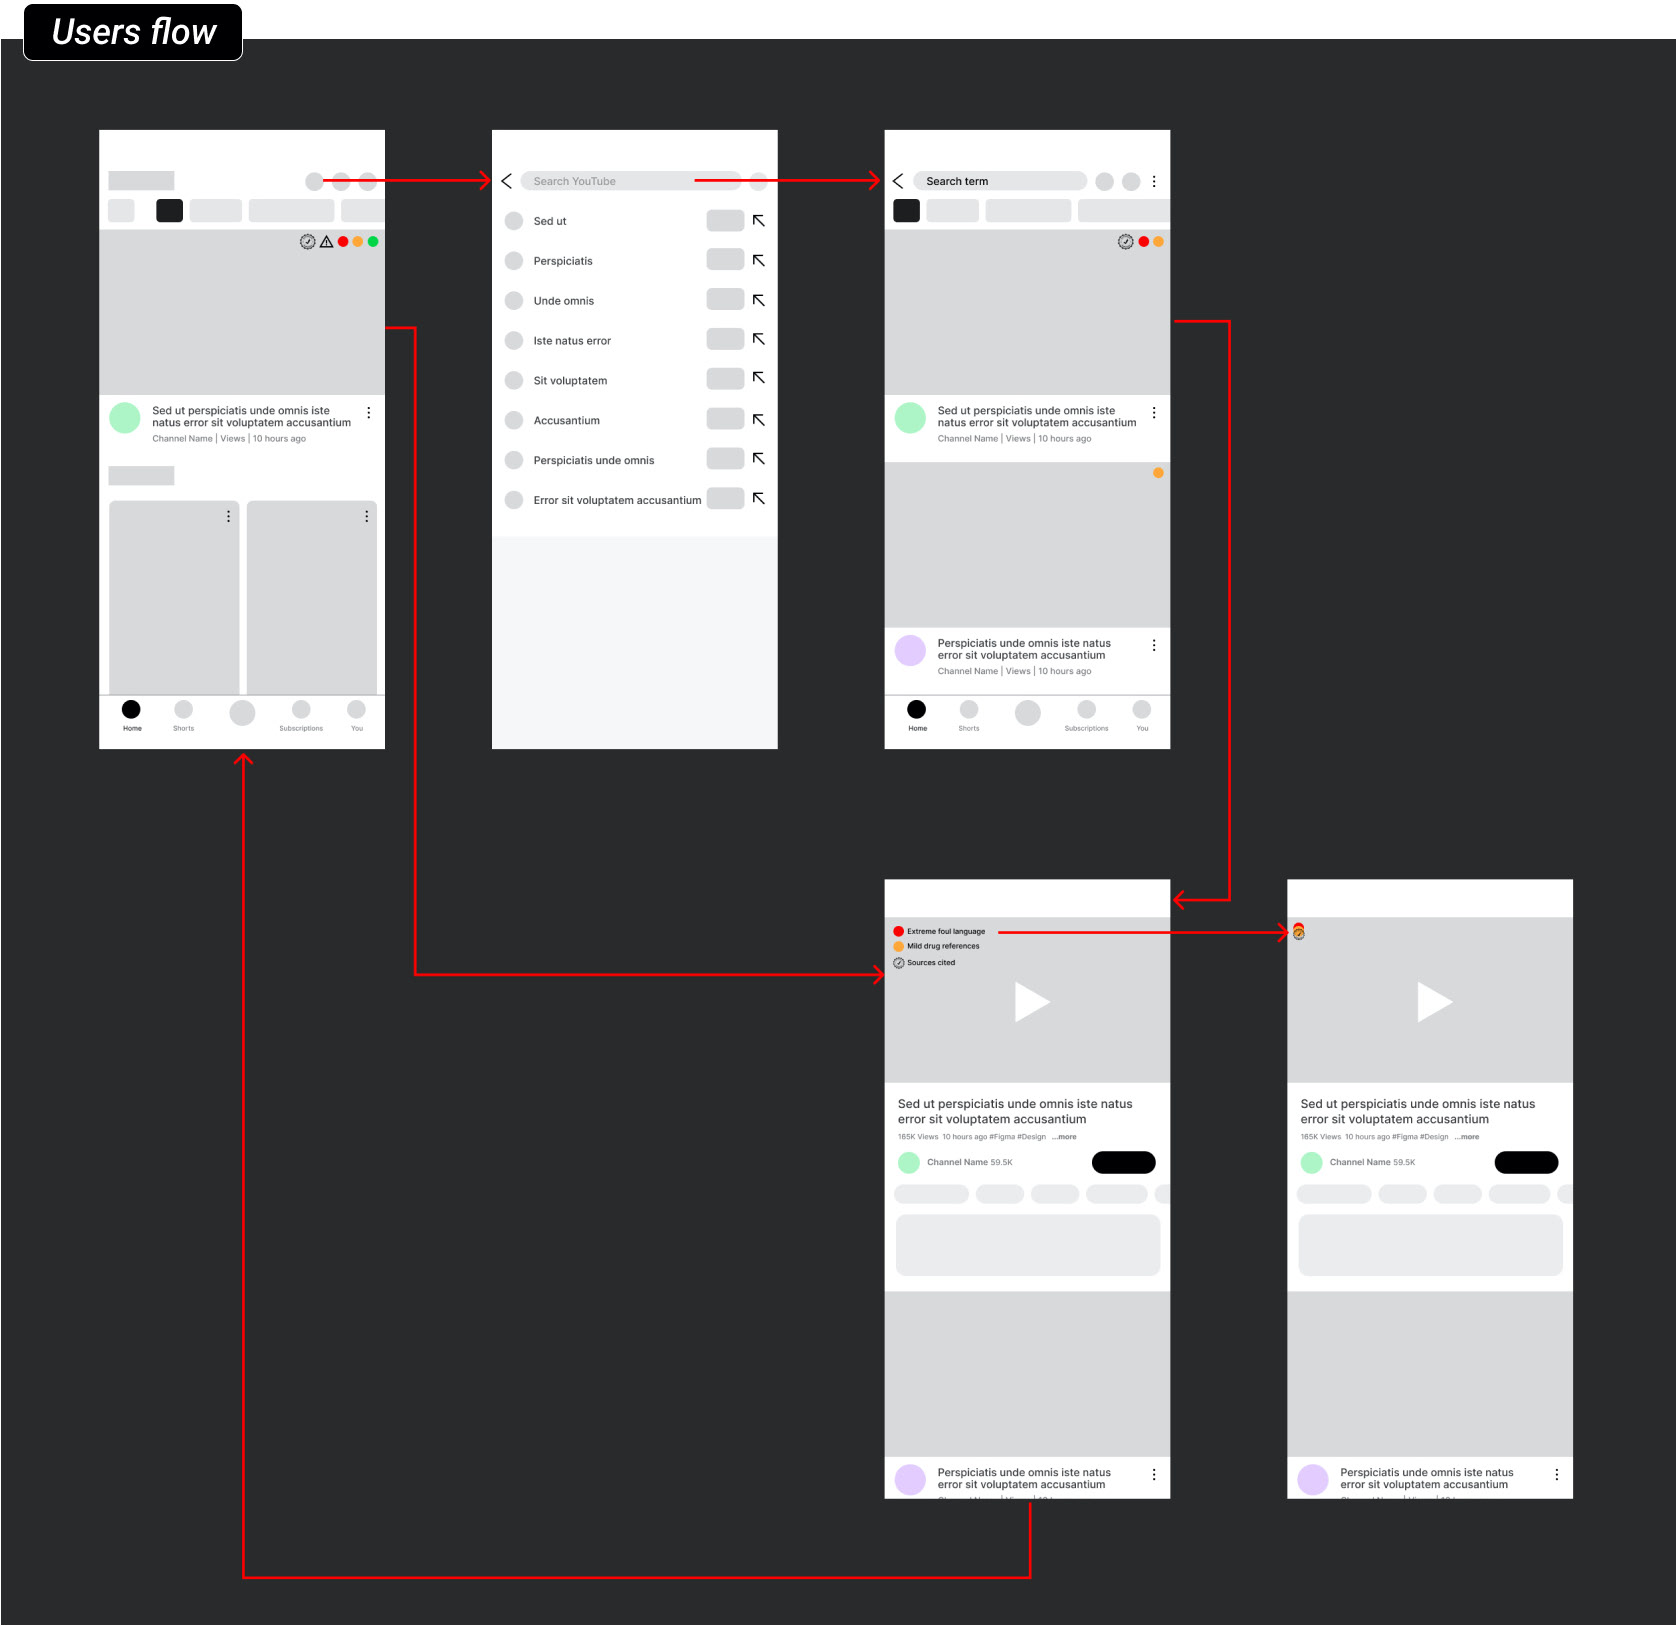The height and width of the screenshot is (1626, 1676).
Task: Open kebab menu on first Shorts card
Action: (x=228, y=516)
